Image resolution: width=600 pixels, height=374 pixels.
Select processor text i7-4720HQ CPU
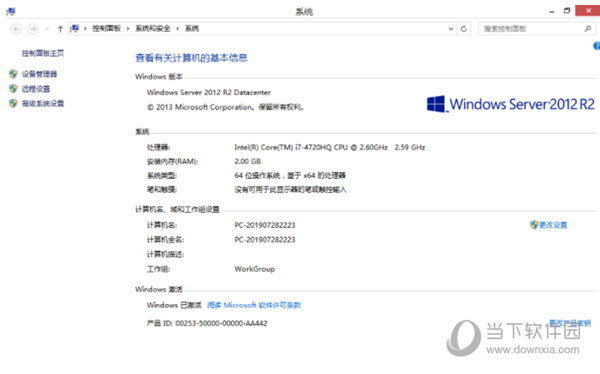pos(321,147)
